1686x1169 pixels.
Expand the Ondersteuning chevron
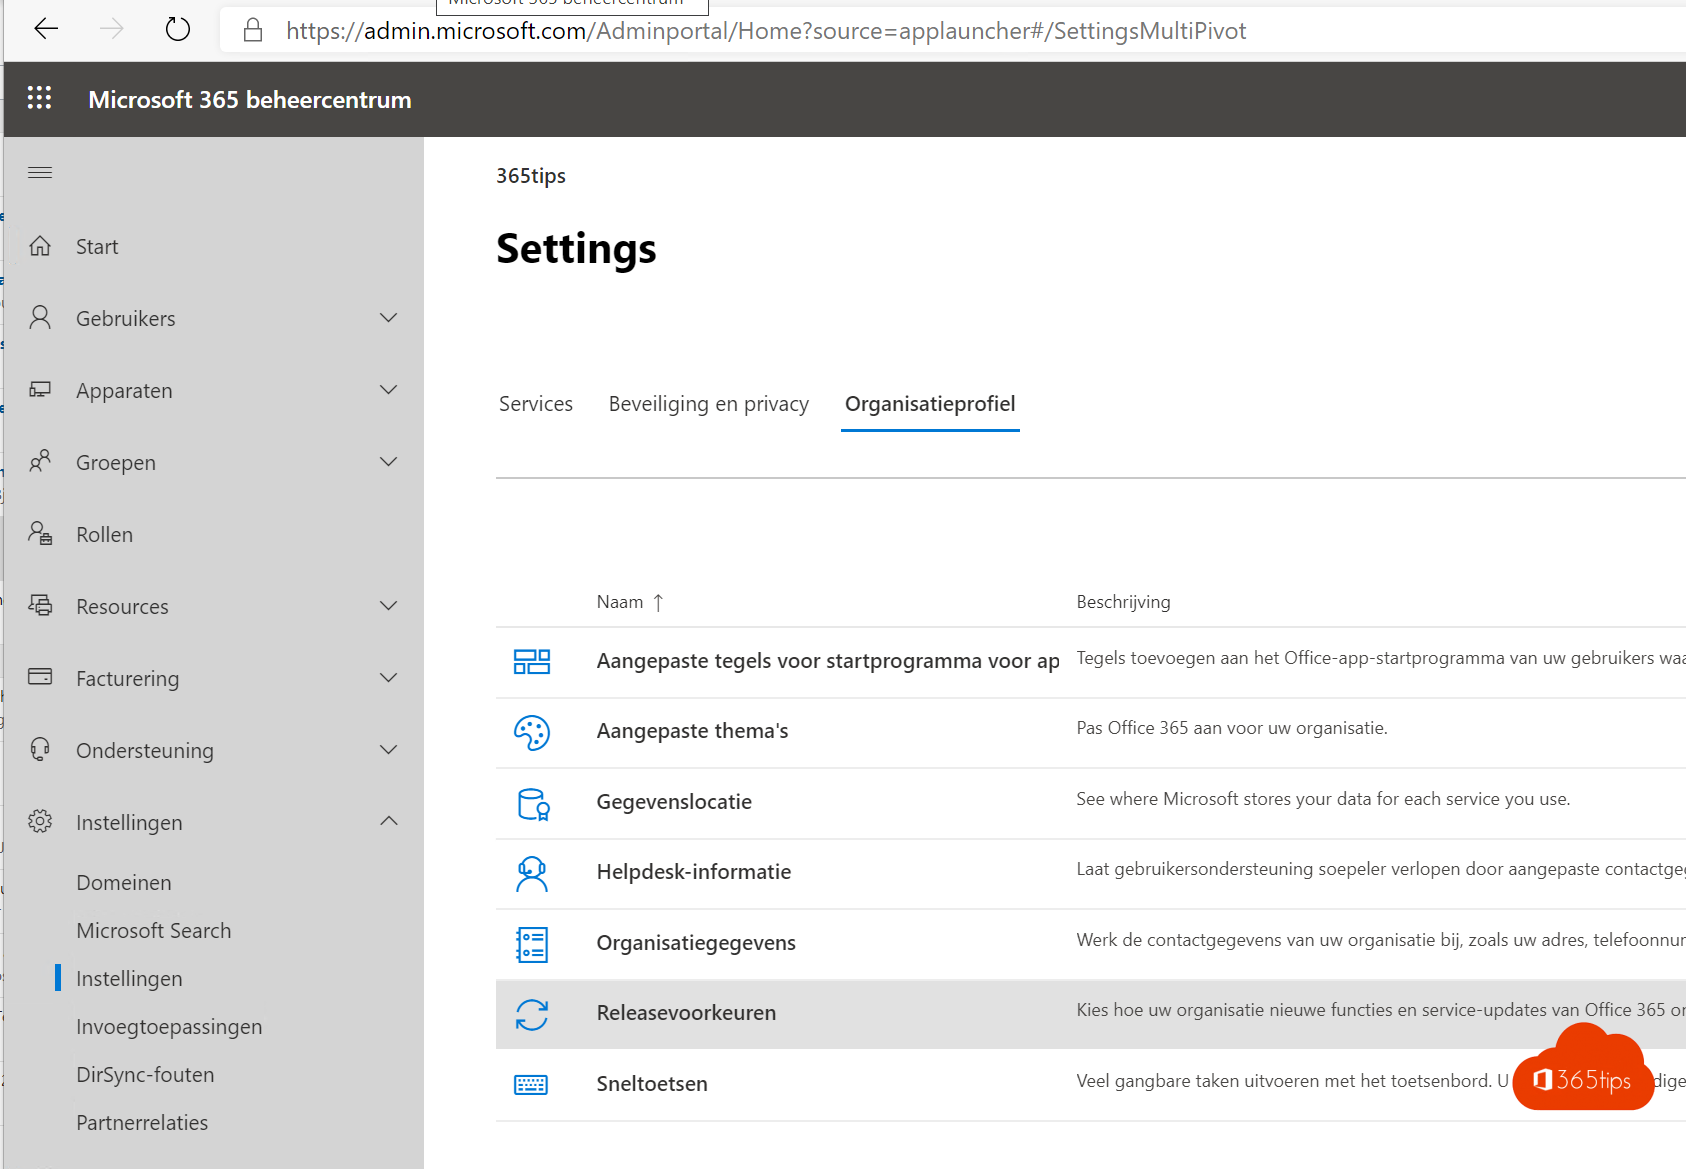[x=389, y=750]
